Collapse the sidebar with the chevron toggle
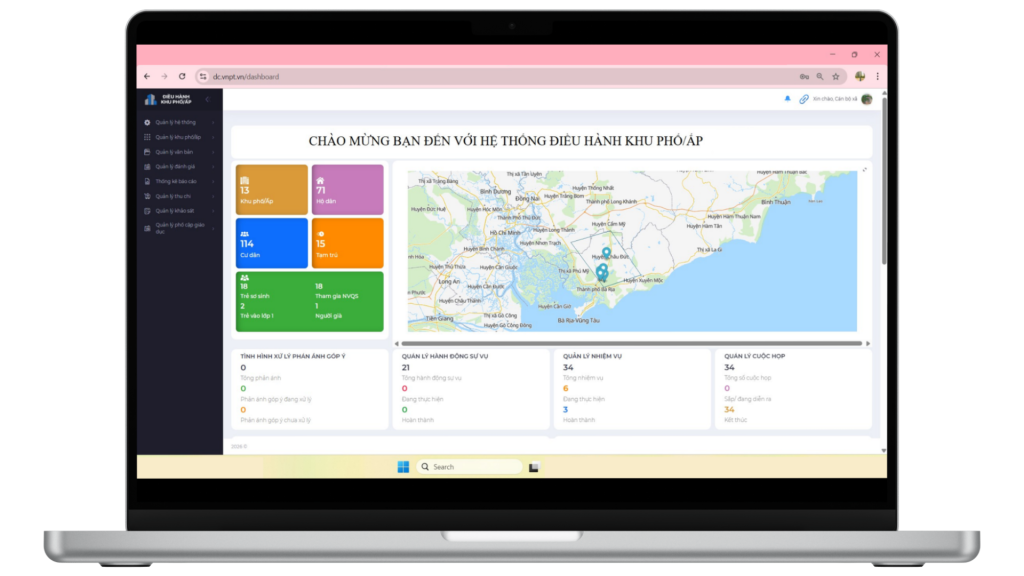 (208, 99)
